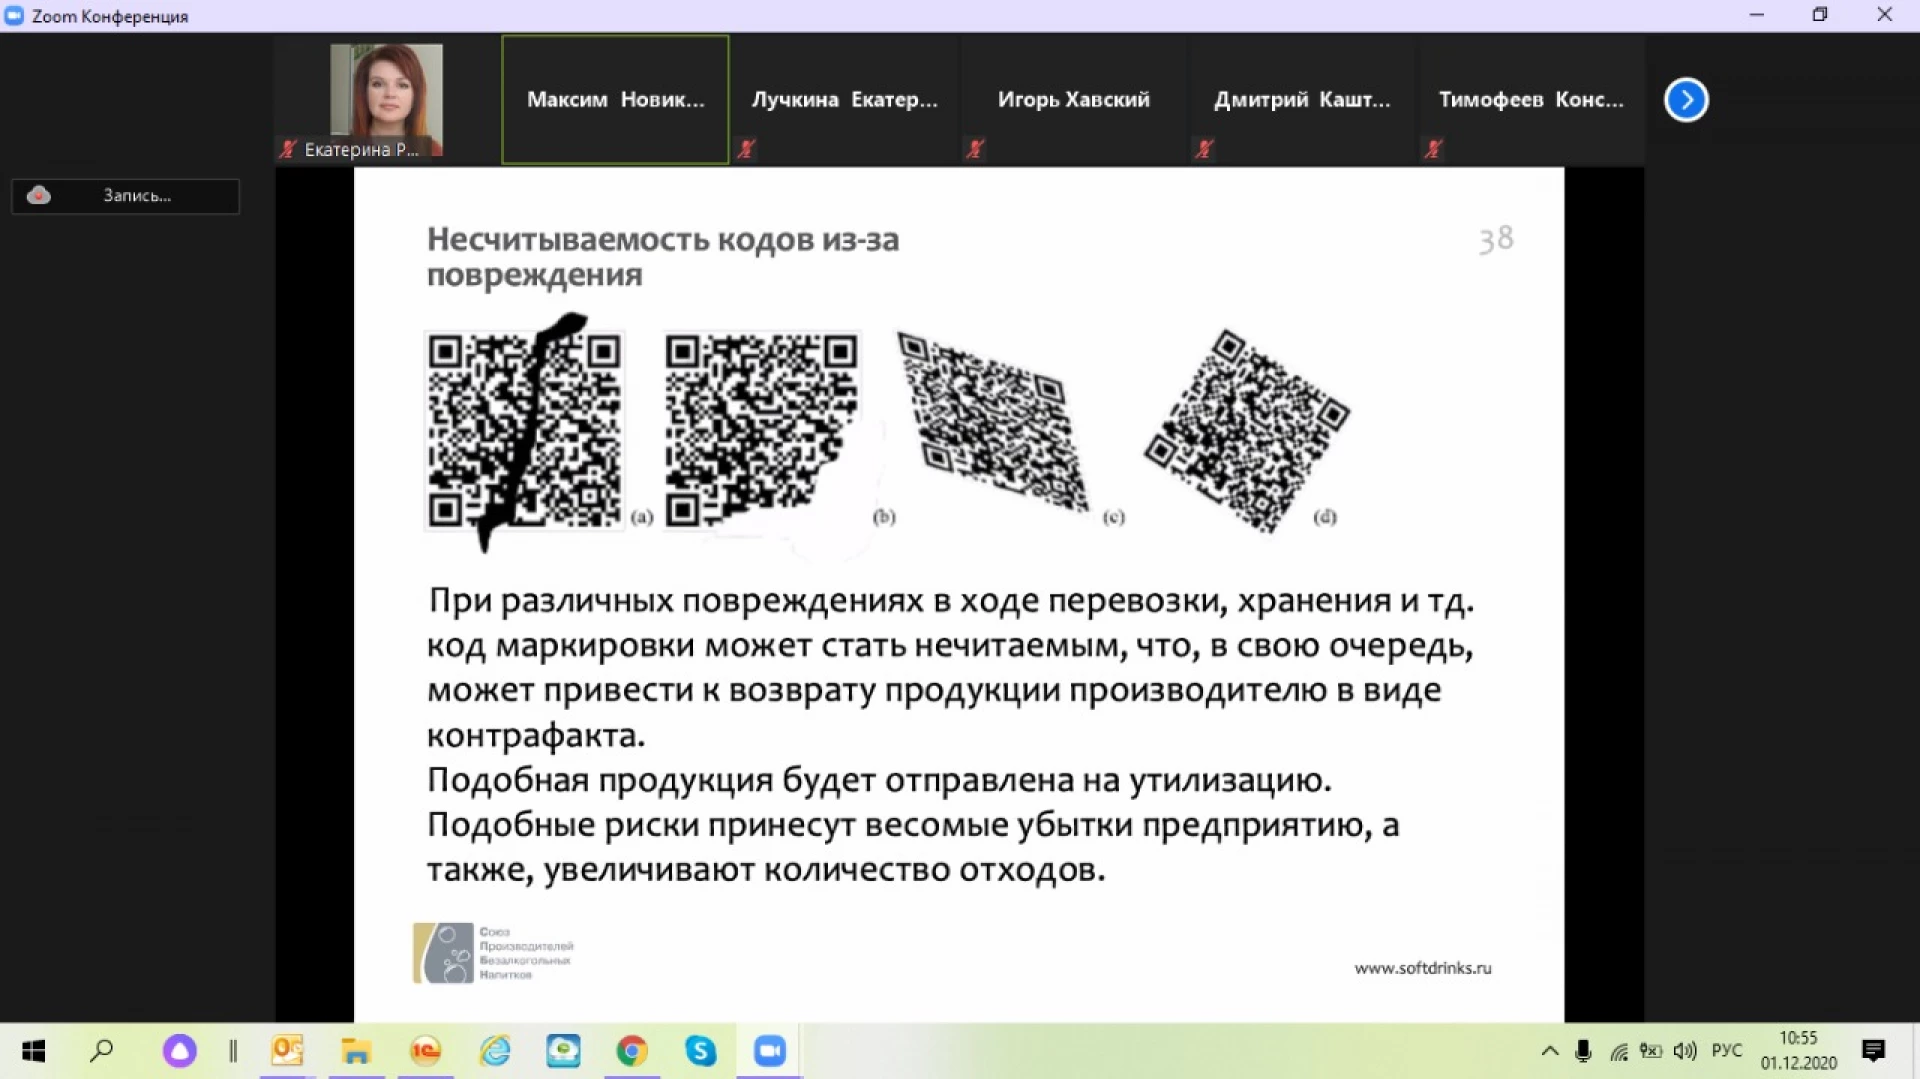1920x1079 pixels.
Task: Click the rotated QR code image (d)
Action: coord(1247,431)
